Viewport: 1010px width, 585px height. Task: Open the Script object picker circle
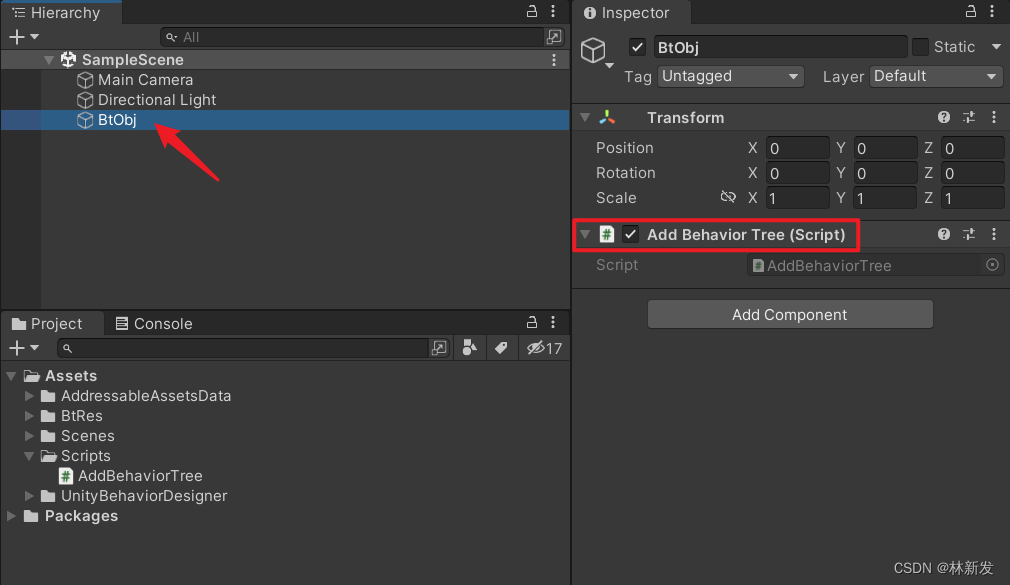(993, 265)
